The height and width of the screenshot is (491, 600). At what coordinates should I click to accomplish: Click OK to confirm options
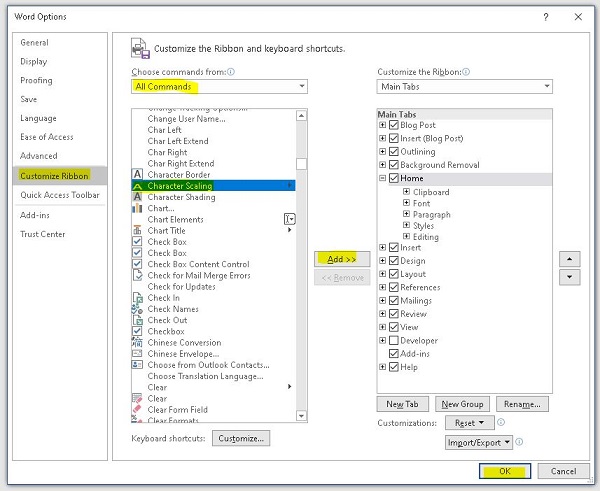tap(505, 471)
